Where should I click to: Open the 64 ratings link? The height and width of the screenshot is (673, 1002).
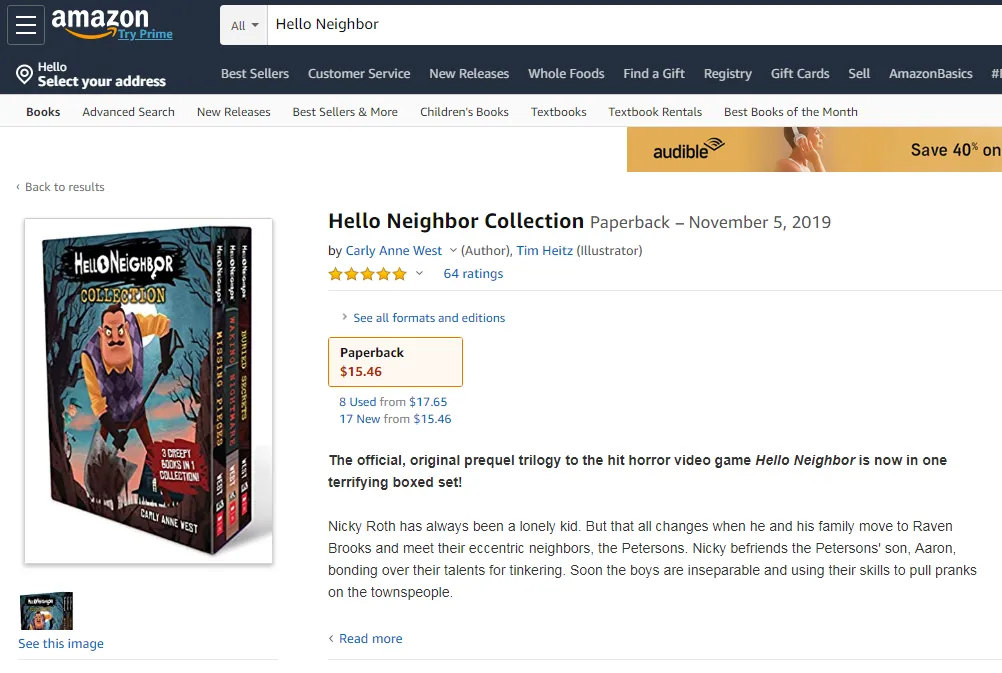click(473, 274)
